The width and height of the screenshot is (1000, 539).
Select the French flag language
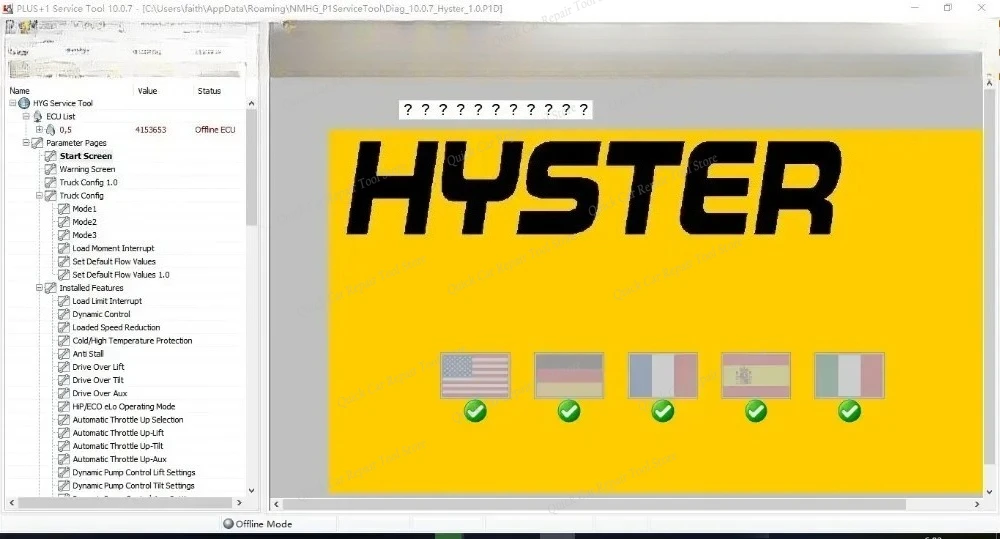click(x=663, y=376)
